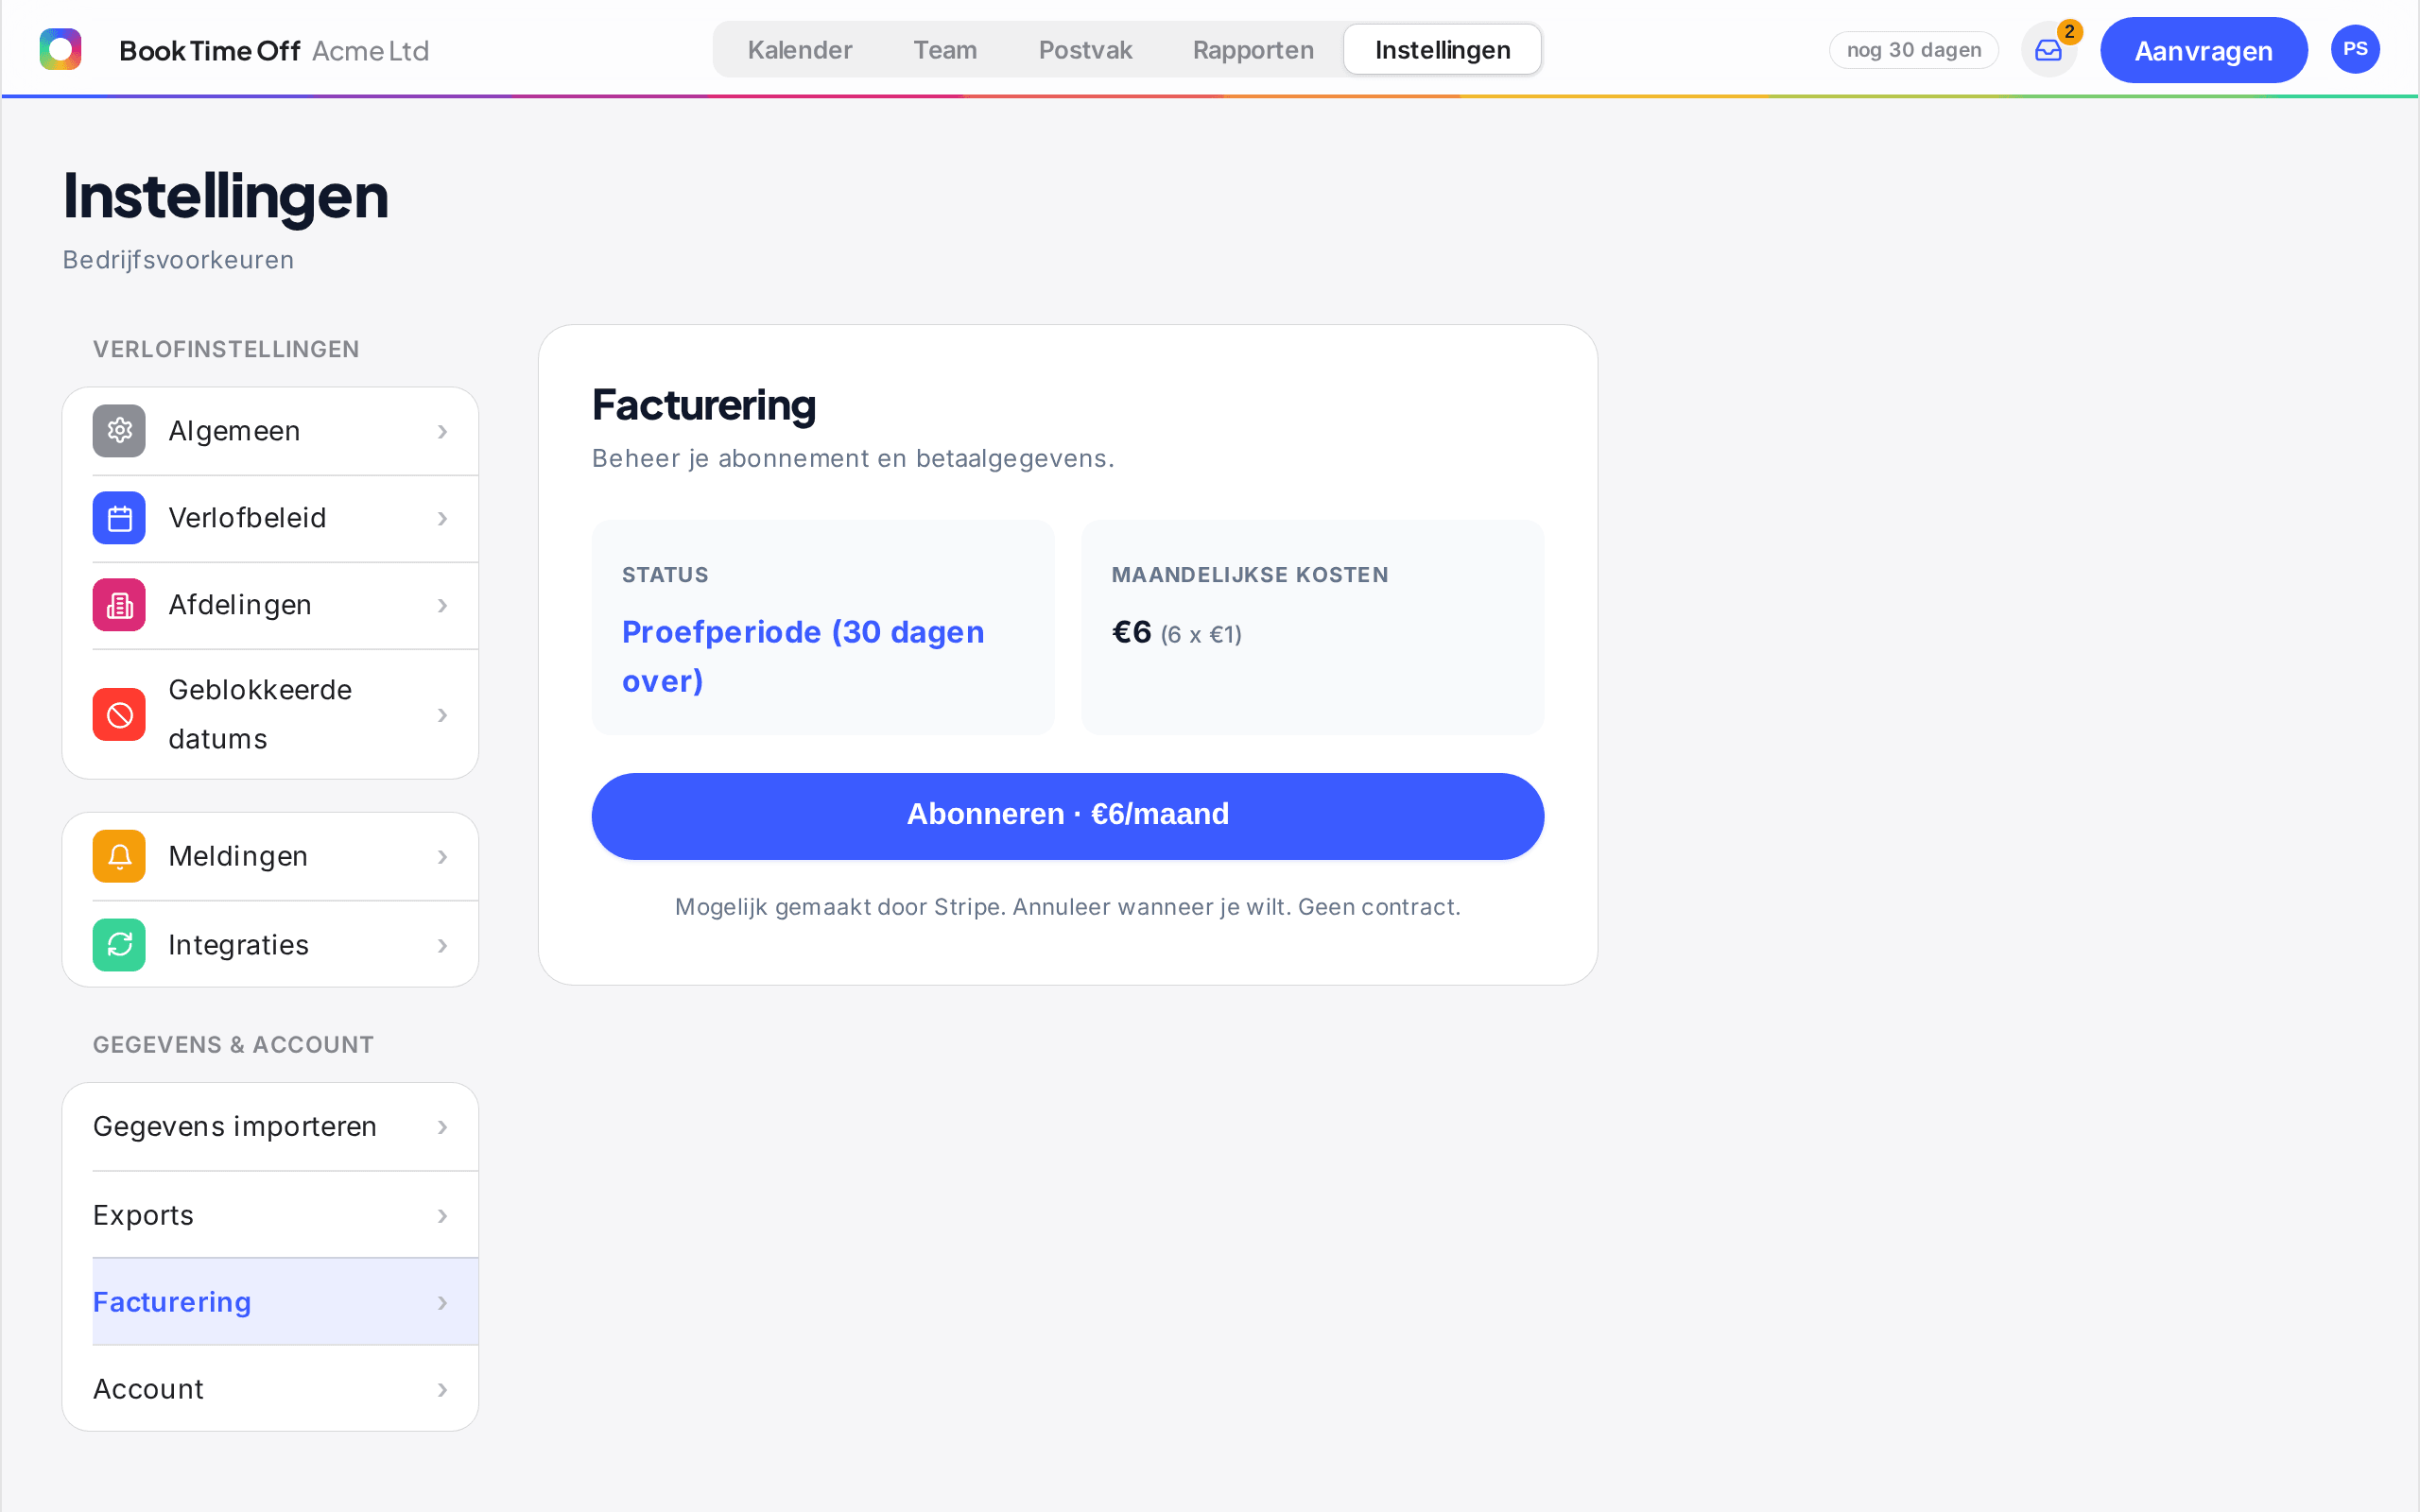
Task: Go to the Team tab
Action: [x=945, y=50]
